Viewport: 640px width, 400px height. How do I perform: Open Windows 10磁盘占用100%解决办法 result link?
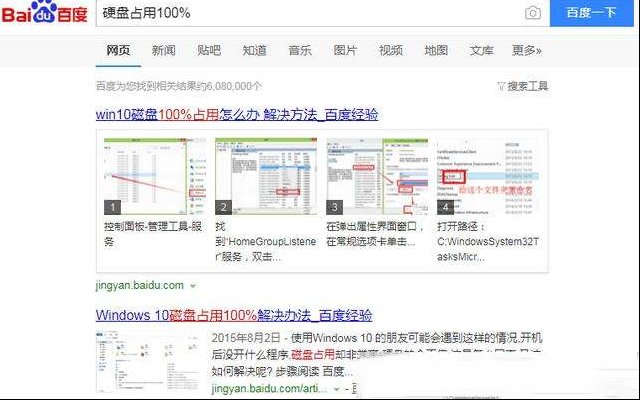[x=234, y=315]
